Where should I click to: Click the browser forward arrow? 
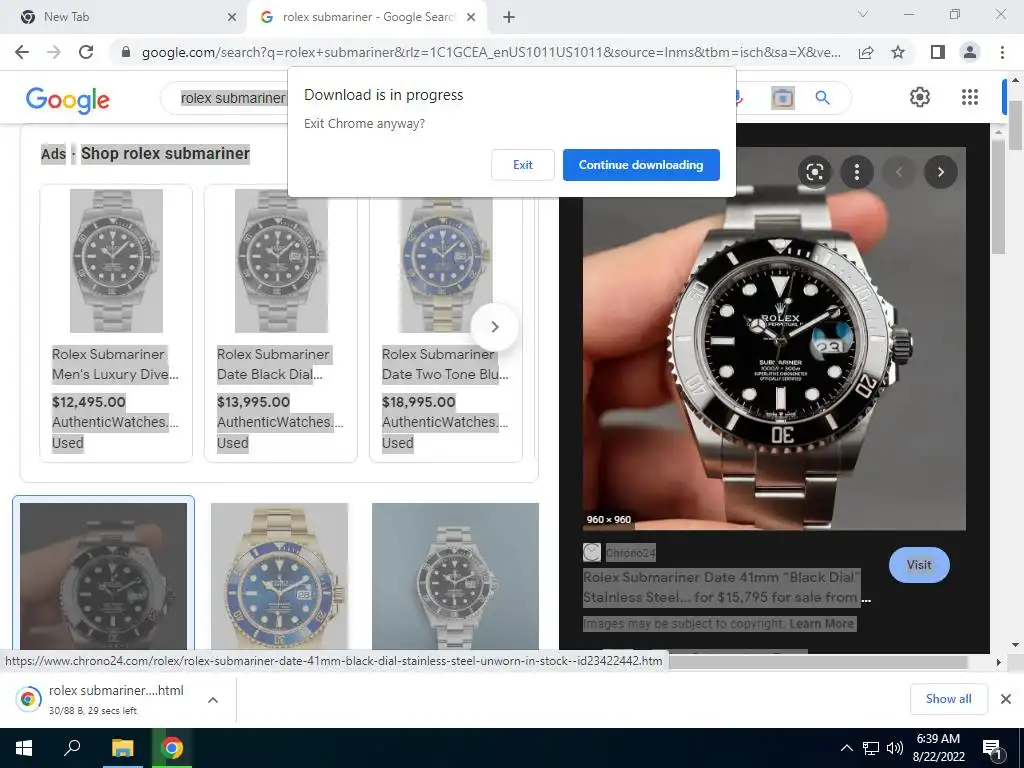tap(54, 52)
